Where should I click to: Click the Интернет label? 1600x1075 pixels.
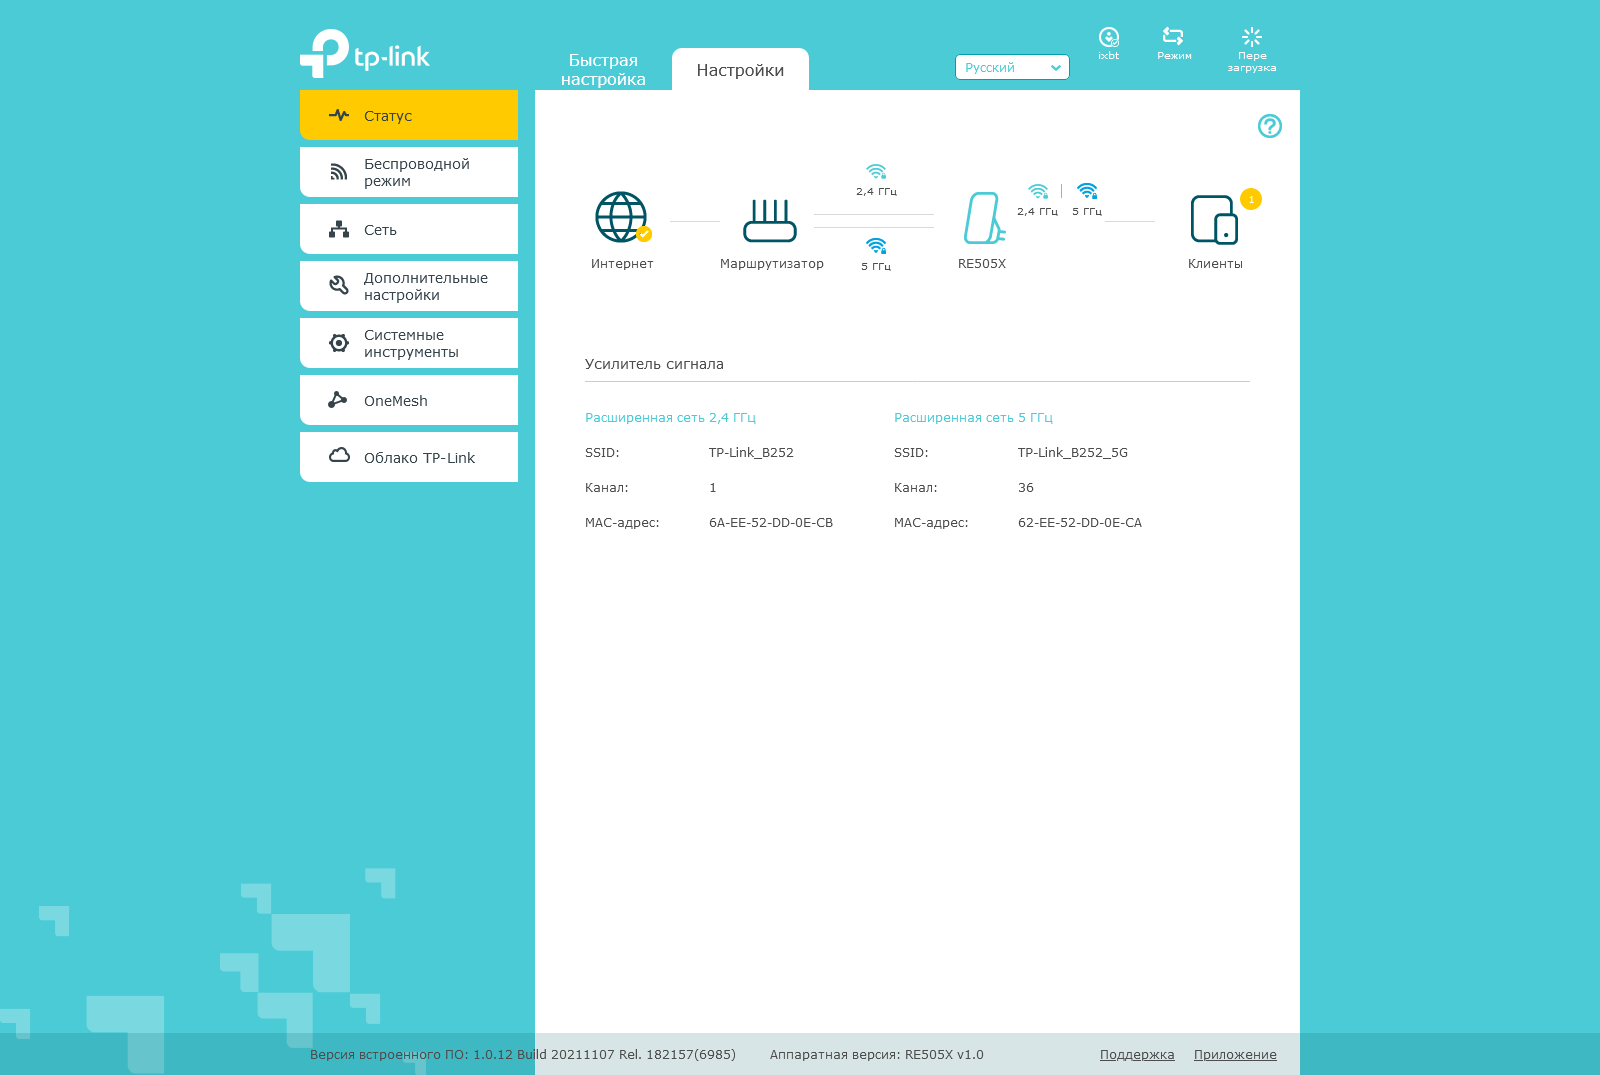pyautogui.click(x=622, y=264)
